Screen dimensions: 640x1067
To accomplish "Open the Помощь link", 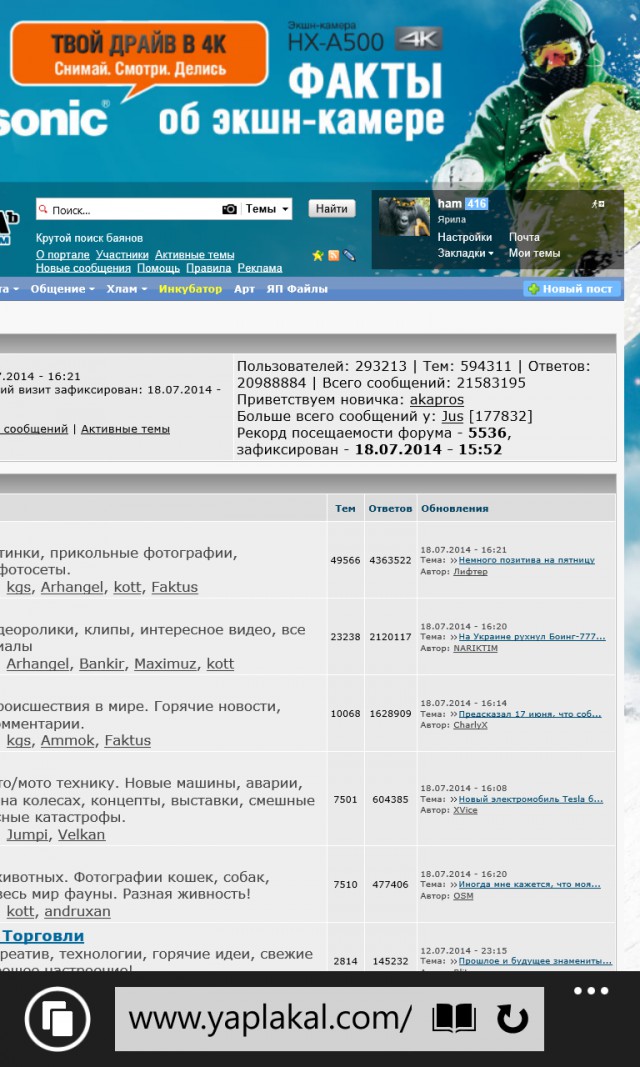I will (158, 268).
